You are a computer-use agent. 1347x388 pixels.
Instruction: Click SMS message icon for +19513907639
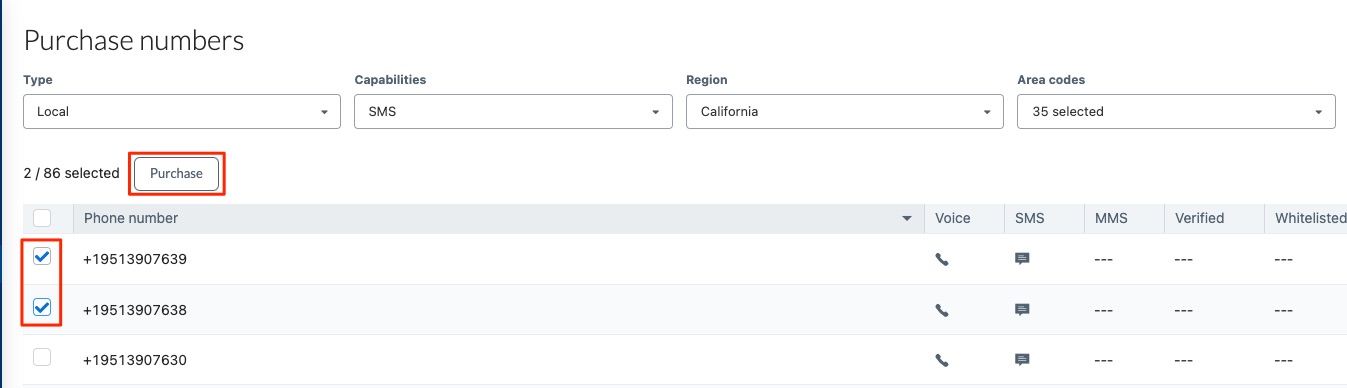pos(1022,259)
